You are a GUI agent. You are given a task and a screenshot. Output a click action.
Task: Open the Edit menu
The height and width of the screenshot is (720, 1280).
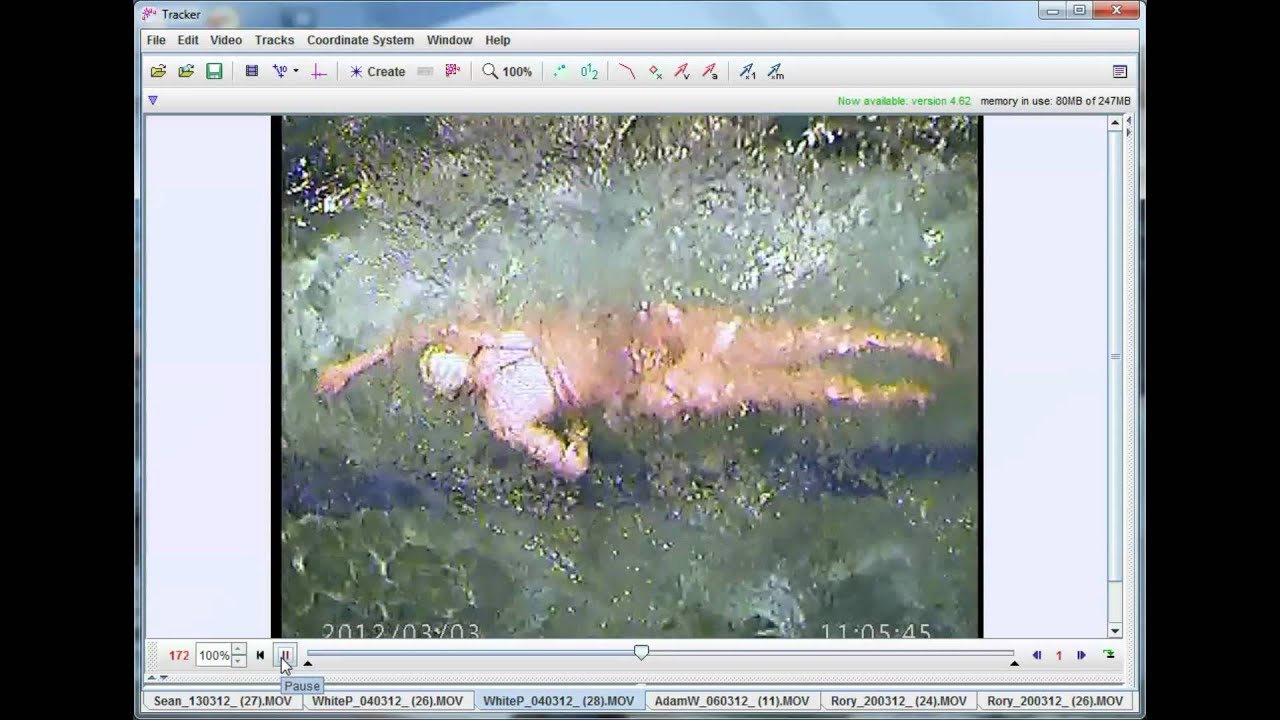pyautogui.click(x=188, y=40)
